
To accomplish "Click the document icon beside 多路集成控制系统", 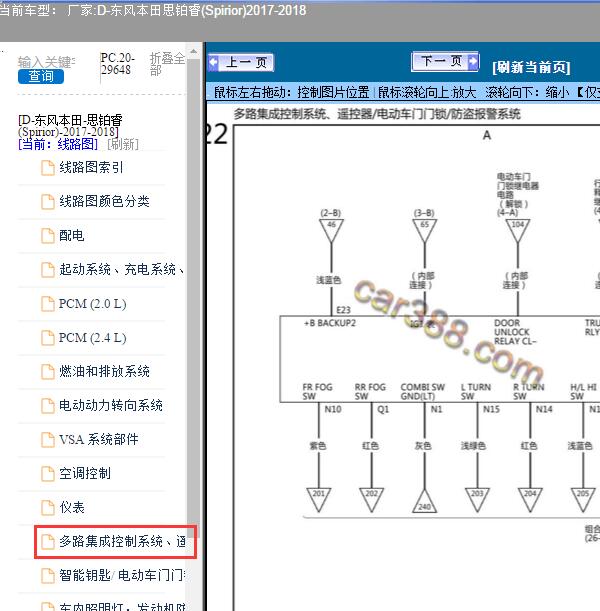I will coord(48,542).
